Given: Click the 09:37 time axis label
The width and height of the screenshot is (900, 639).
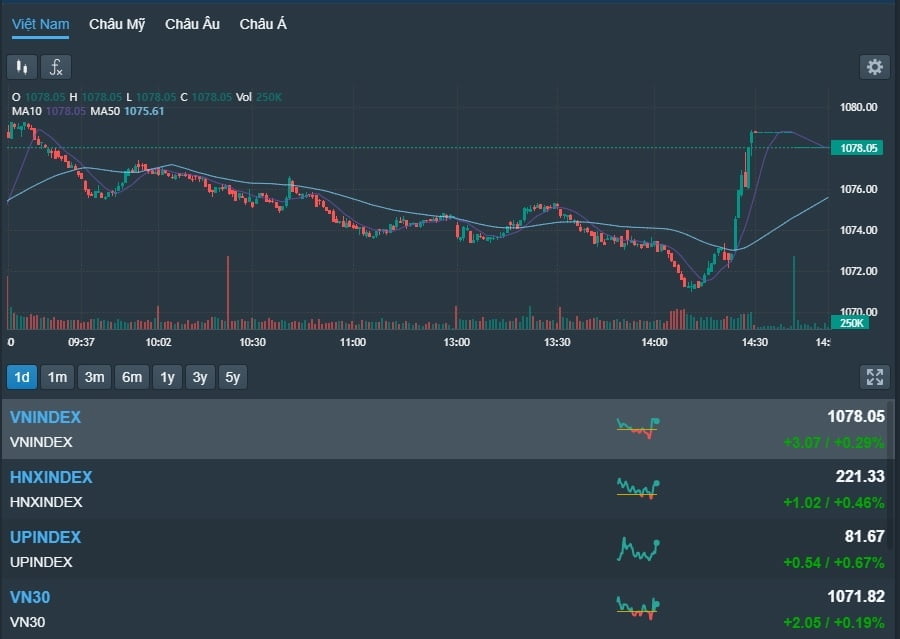Looking at the screenshot, I should 81,342.
